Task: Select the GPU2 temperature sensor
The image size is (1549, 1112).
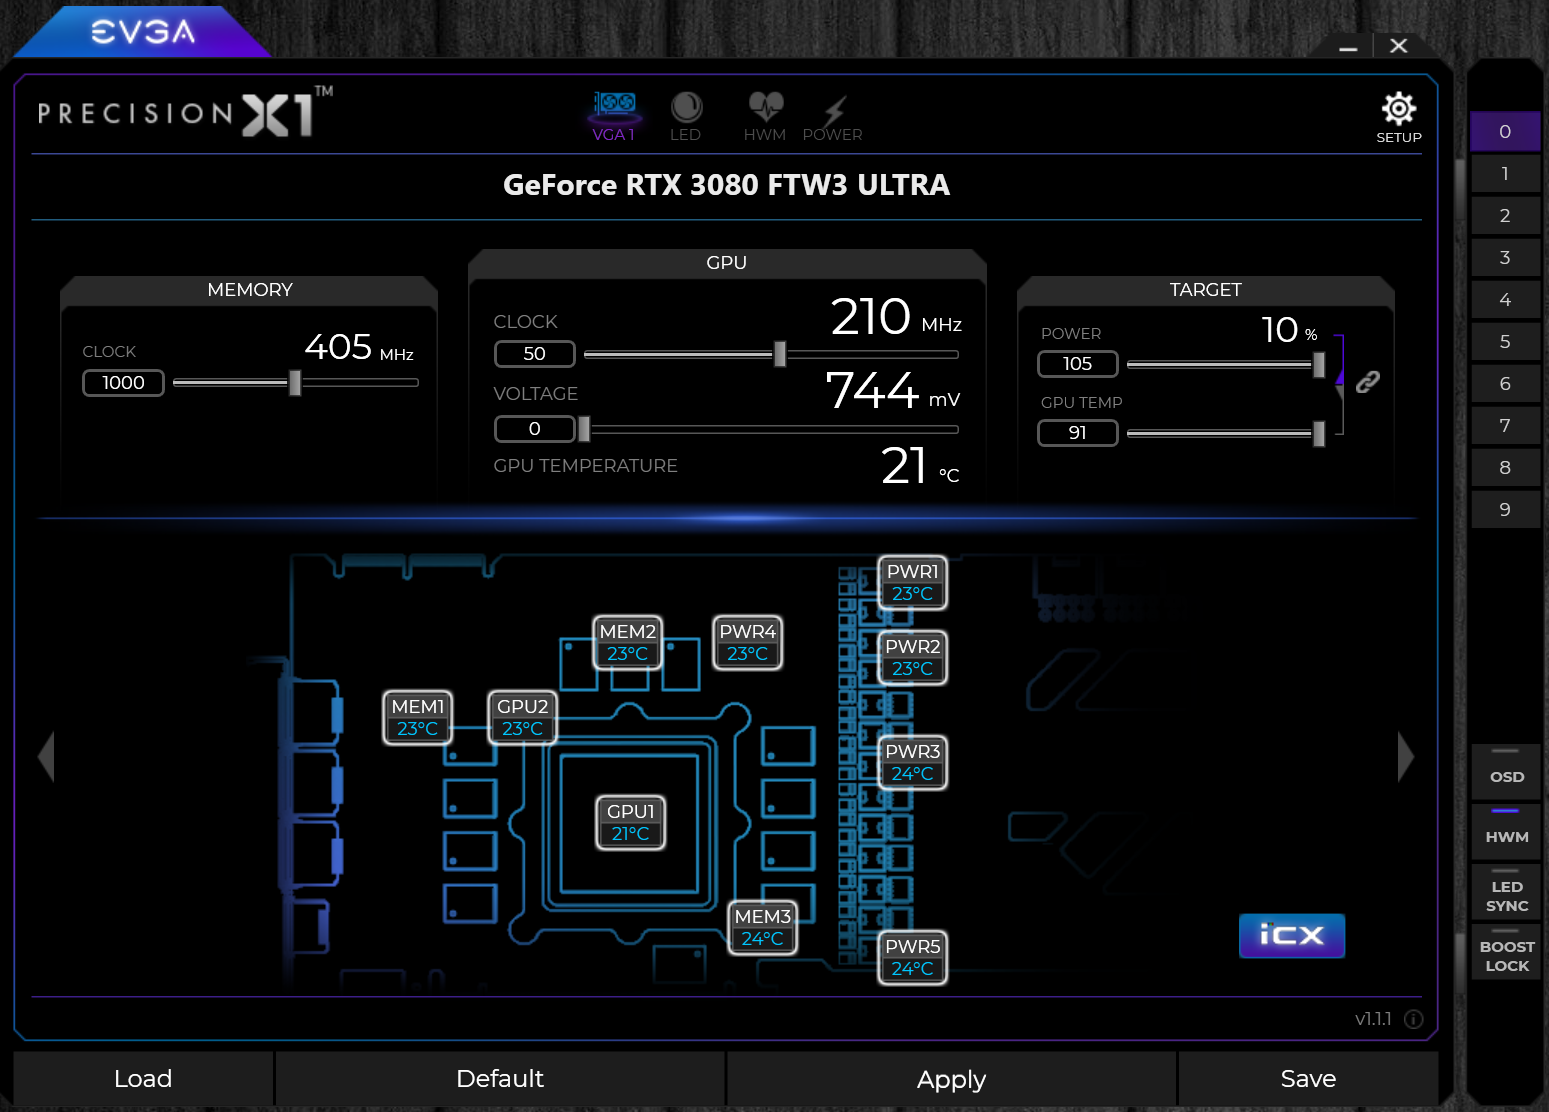Action: click(x=522, y=718)
